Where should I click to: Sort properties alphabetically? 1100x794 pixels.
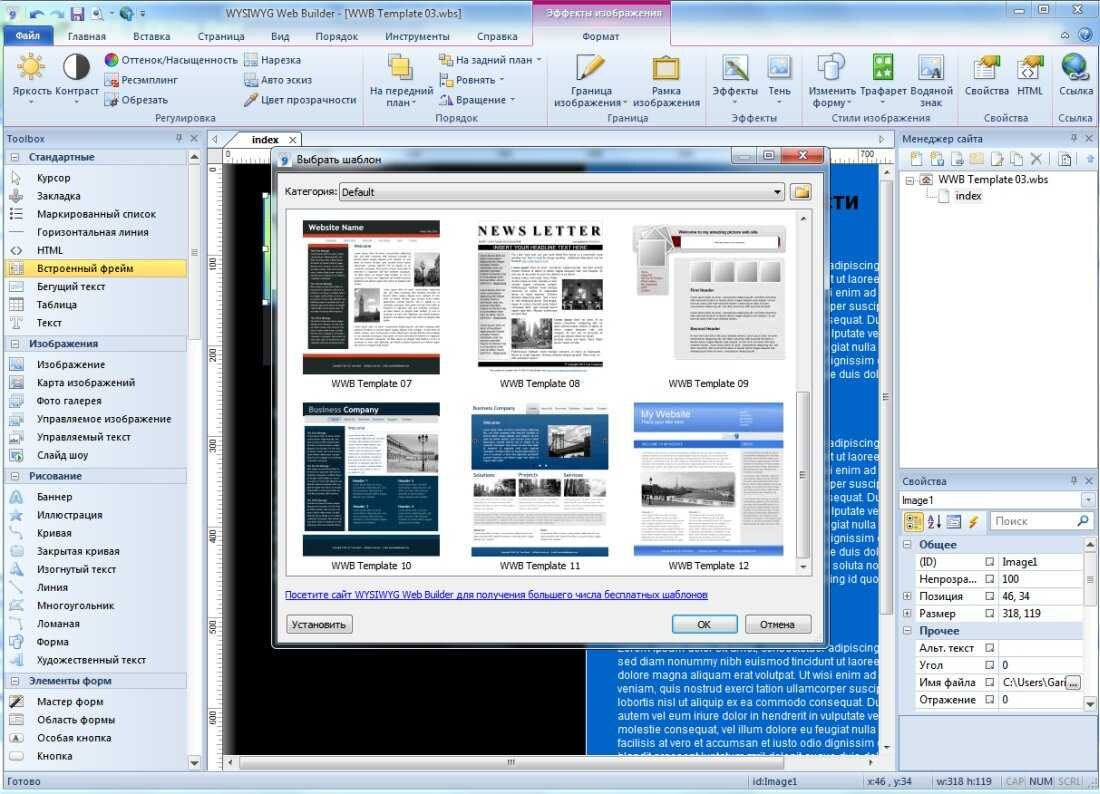(x=934, y=521)
